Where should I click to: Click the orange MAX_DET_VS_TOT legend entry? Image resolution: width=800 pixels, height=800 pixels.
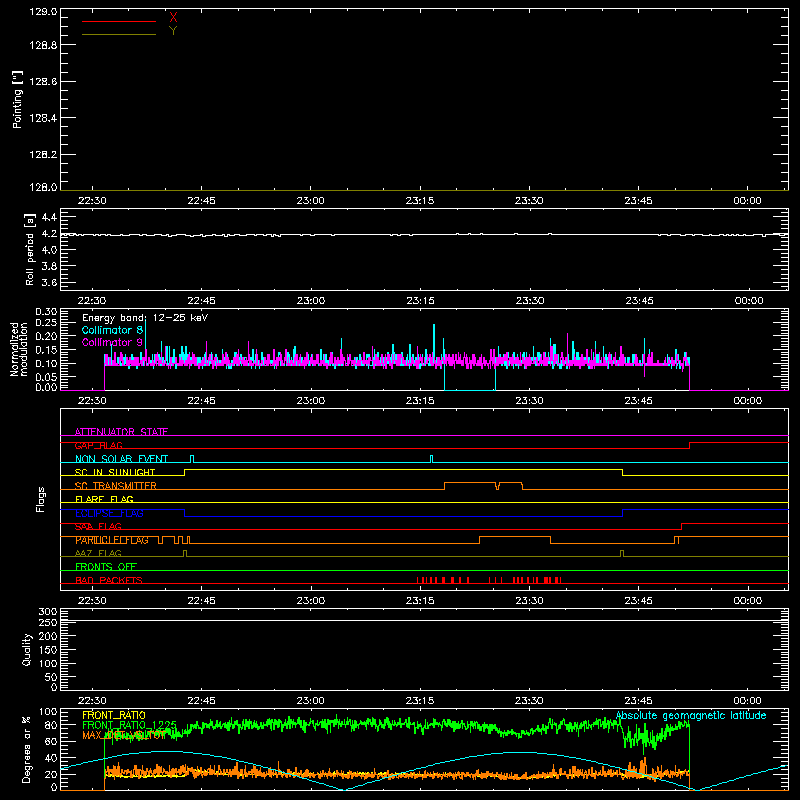coord(124,735)
